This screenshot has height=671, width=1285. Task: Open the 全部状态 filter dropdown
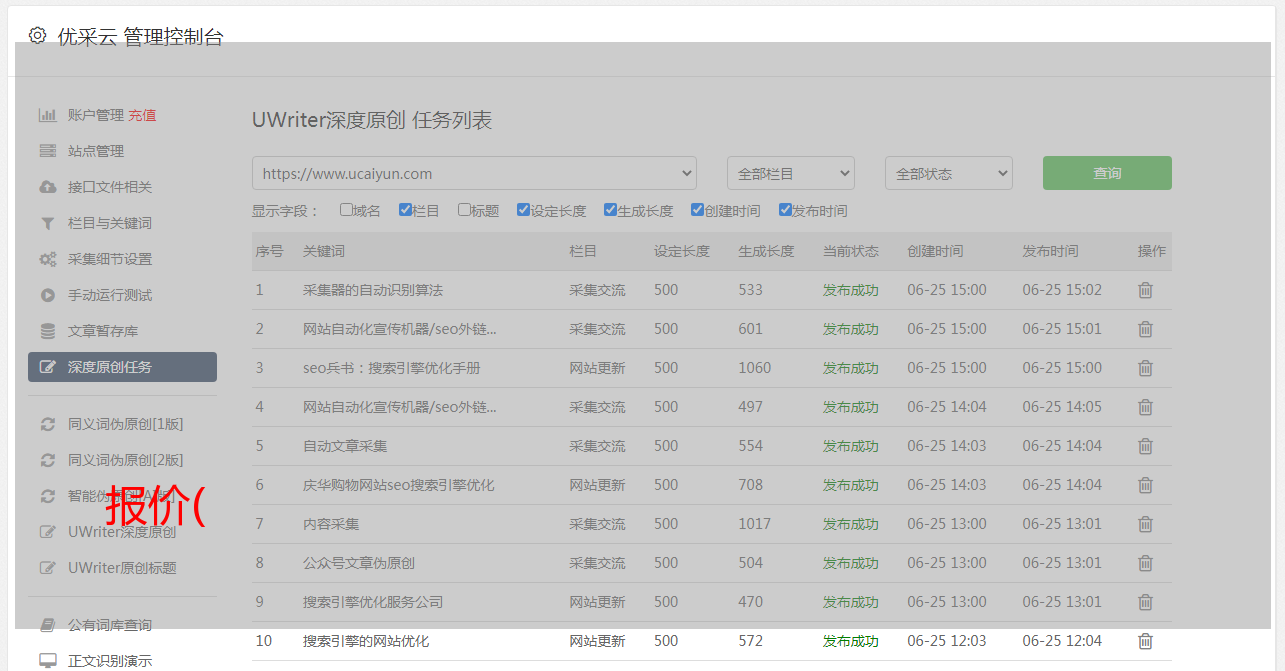coord(948,173)
